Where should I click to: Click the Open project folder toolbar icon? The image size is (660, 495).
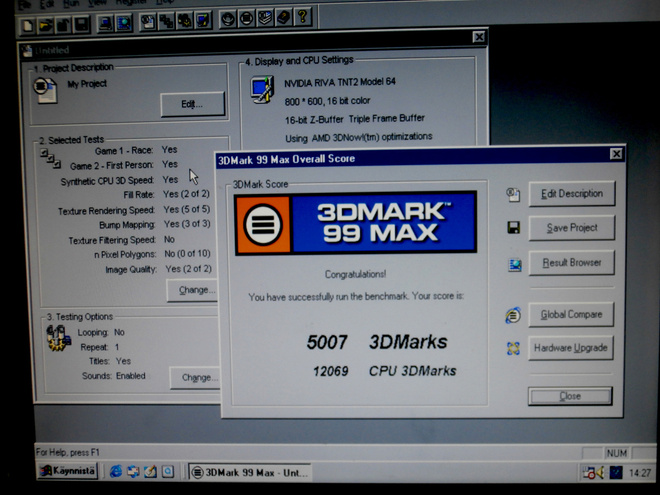(x=45, y=25)
